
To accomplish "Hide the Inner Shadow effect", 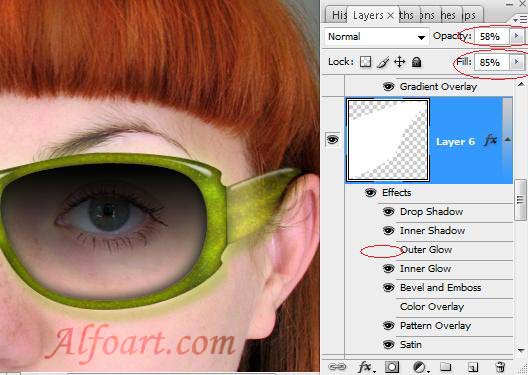I will coord(388,231).
